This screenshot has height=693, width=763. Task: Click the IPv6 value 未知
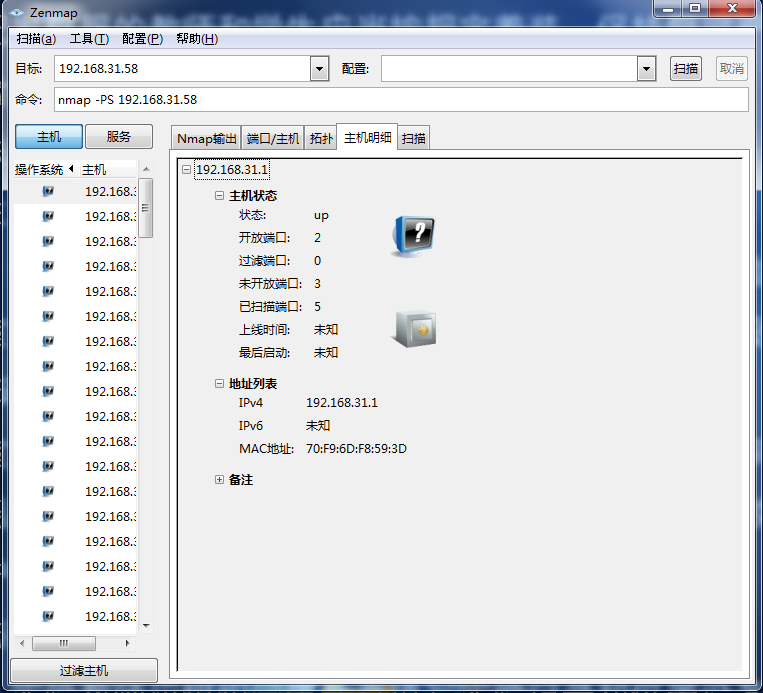(x=318, y=425)
